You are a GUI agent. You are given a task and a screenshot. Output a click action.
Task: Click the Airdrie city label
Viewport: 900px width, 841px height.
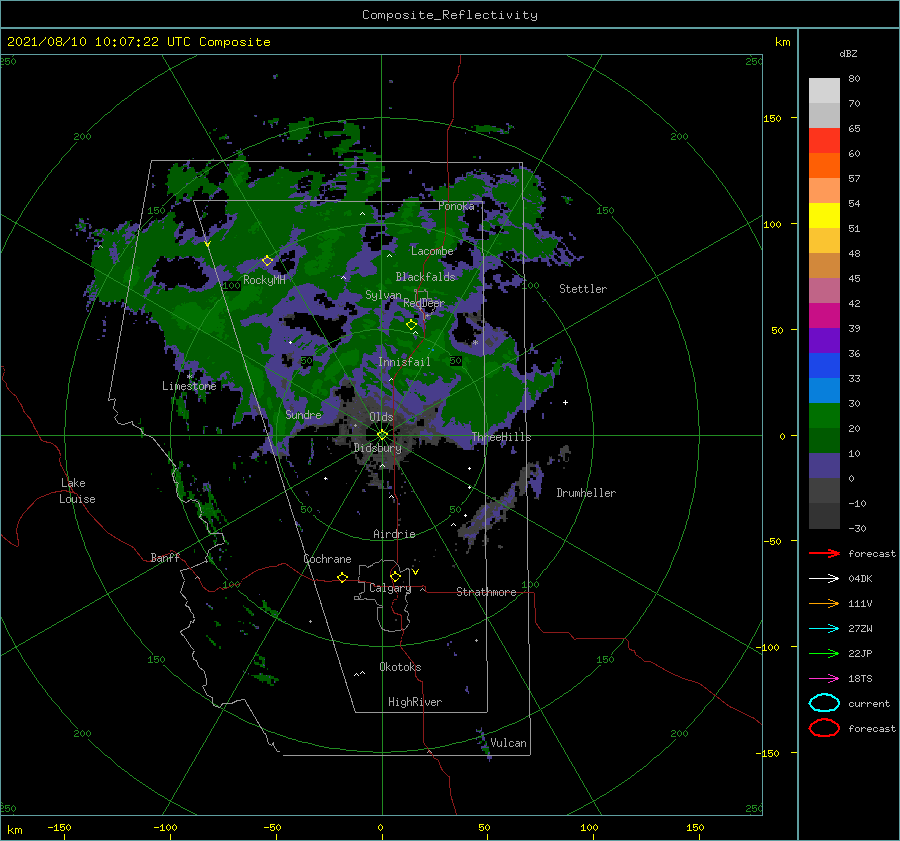coord(394,534)
